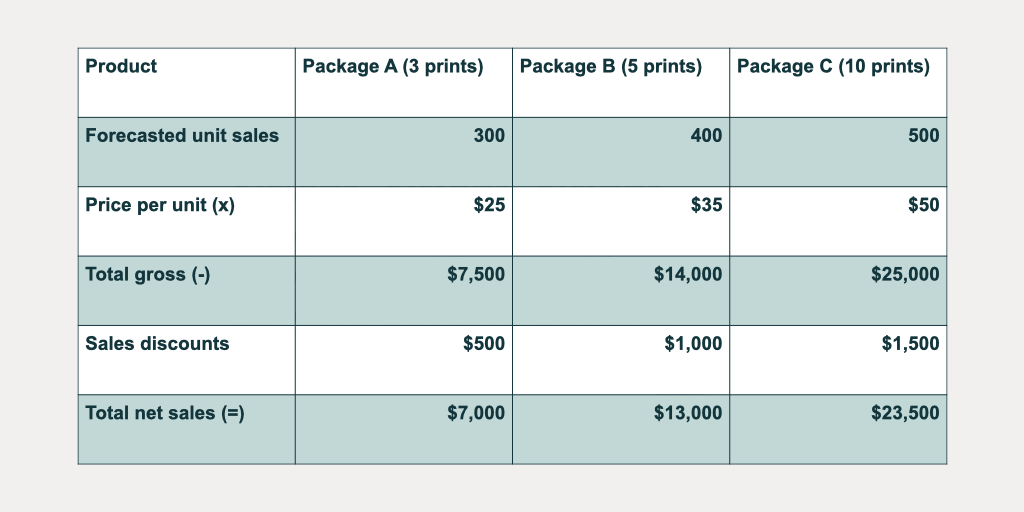Select the $25,000 total gross cell
The image size is (1024, 512).
pyautogui.click(x=905, y=274)
